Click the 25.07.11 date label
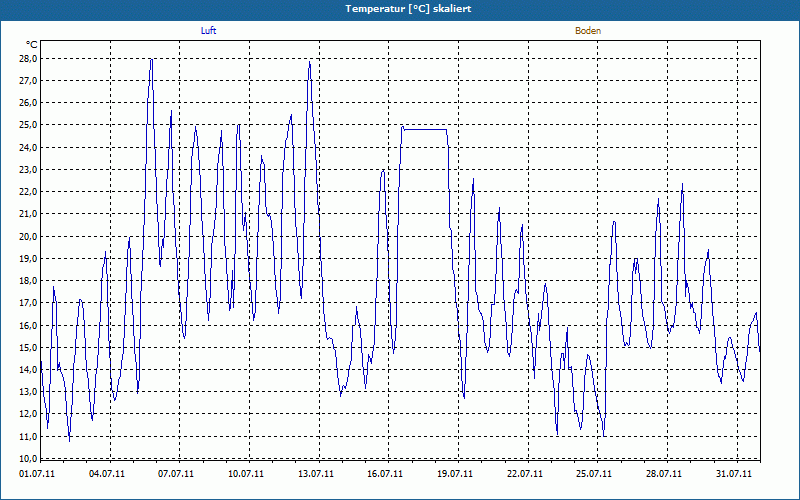The height and width of the screenshot is (500, 800). pyautogui.click(x=594, y=473)
